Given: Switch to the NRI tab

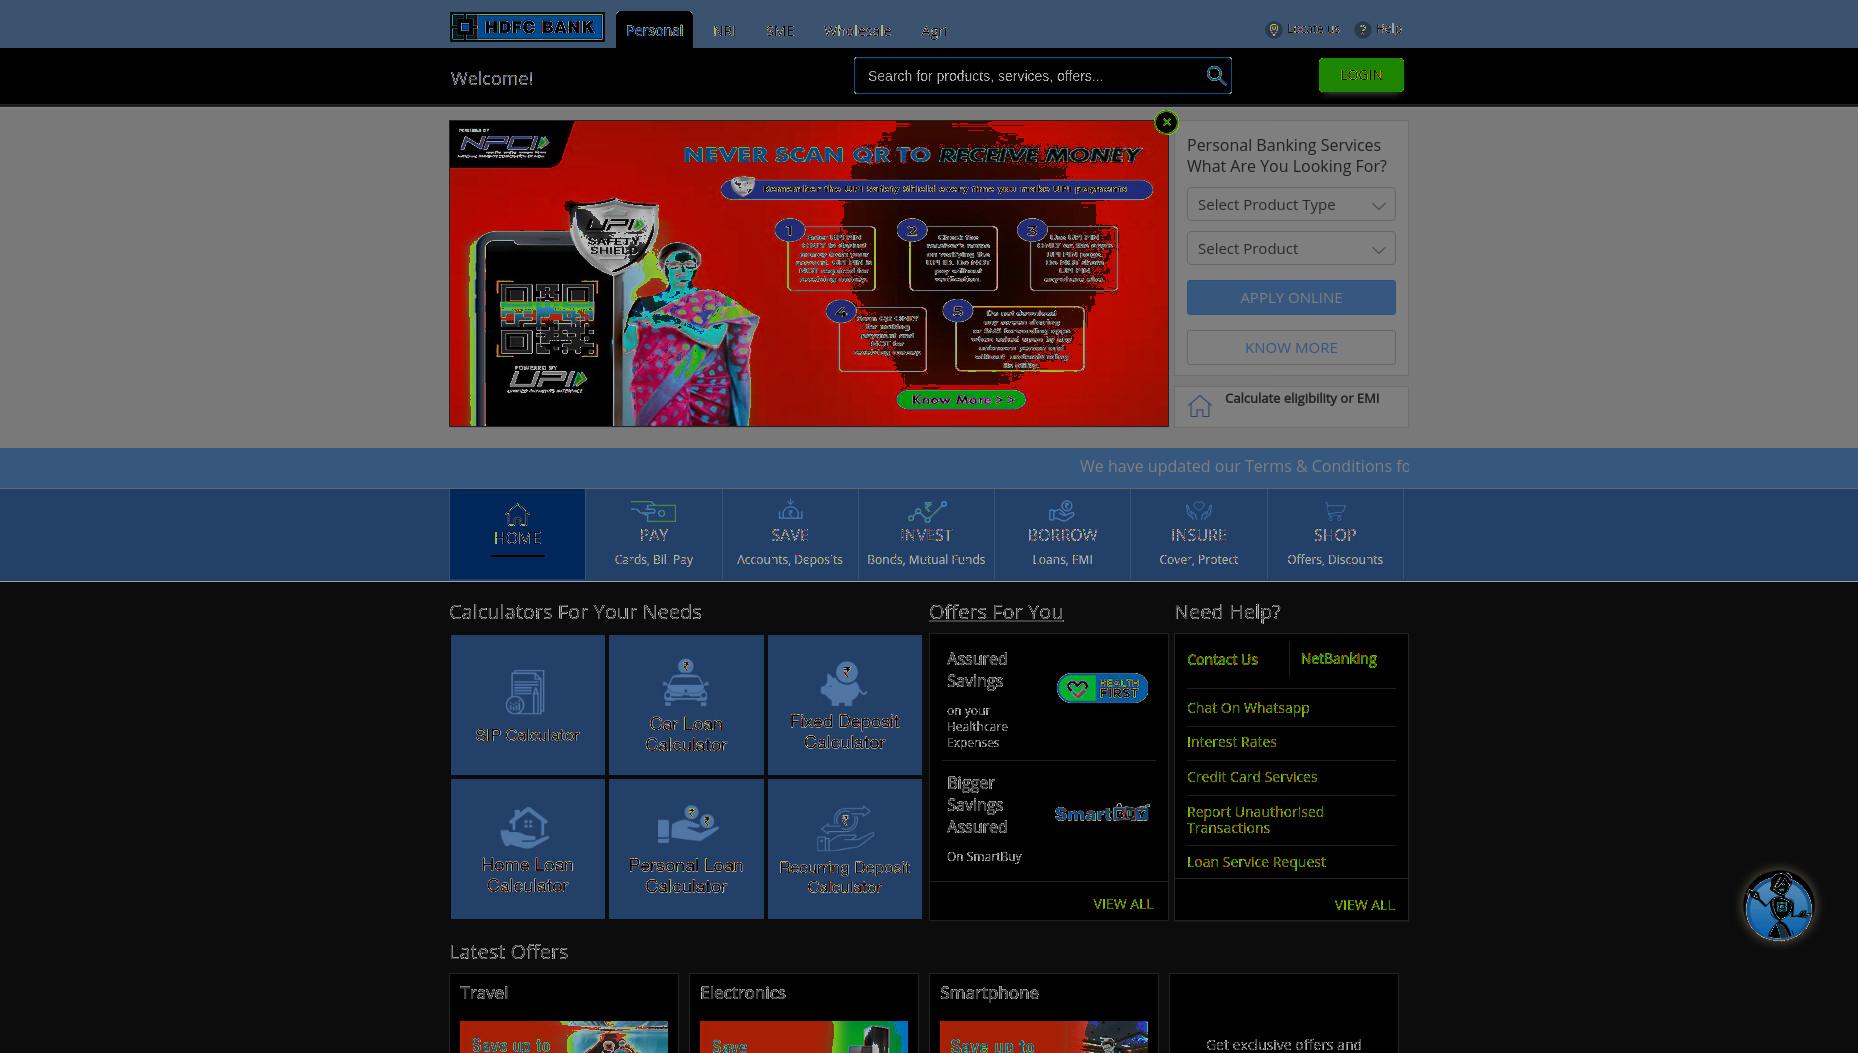Looking at the screenshot, I should tap(724, 31).
